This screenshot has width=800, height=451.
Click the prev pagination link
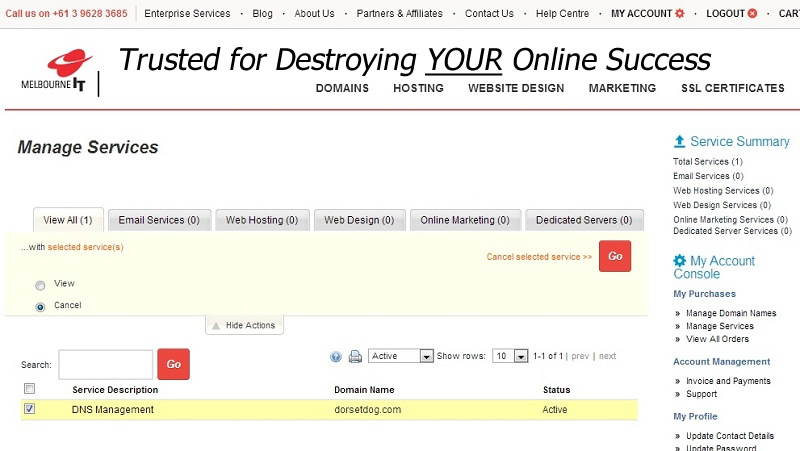[580, 356]
